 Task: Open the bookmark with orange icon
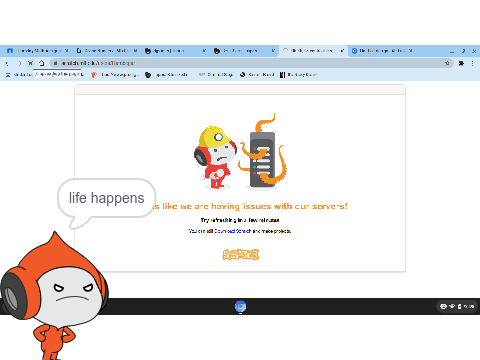114,75
